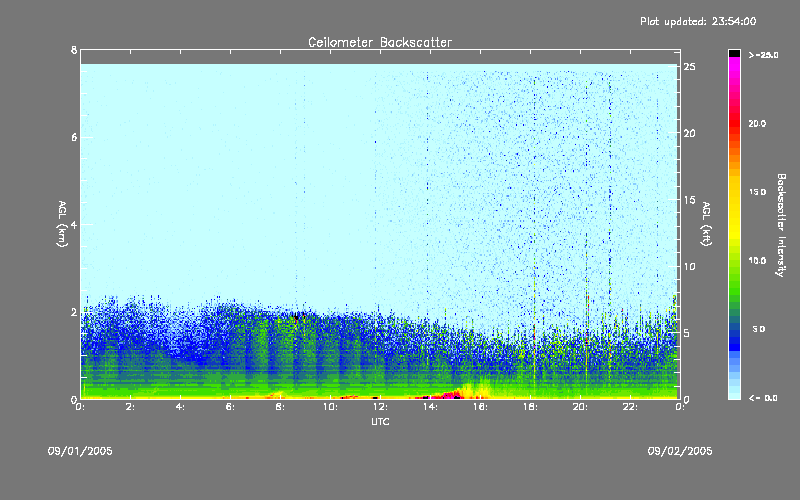Viewport: 800px width, 500px height.
Task: Click the 25 kft tick label on right axis
Action: 689,67
